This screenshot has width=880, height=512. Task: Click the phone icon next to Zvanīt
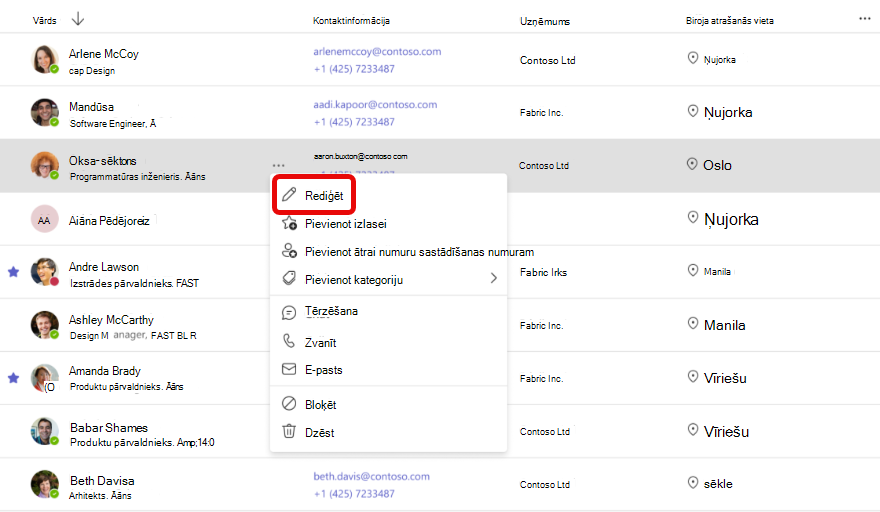(288, 341)
